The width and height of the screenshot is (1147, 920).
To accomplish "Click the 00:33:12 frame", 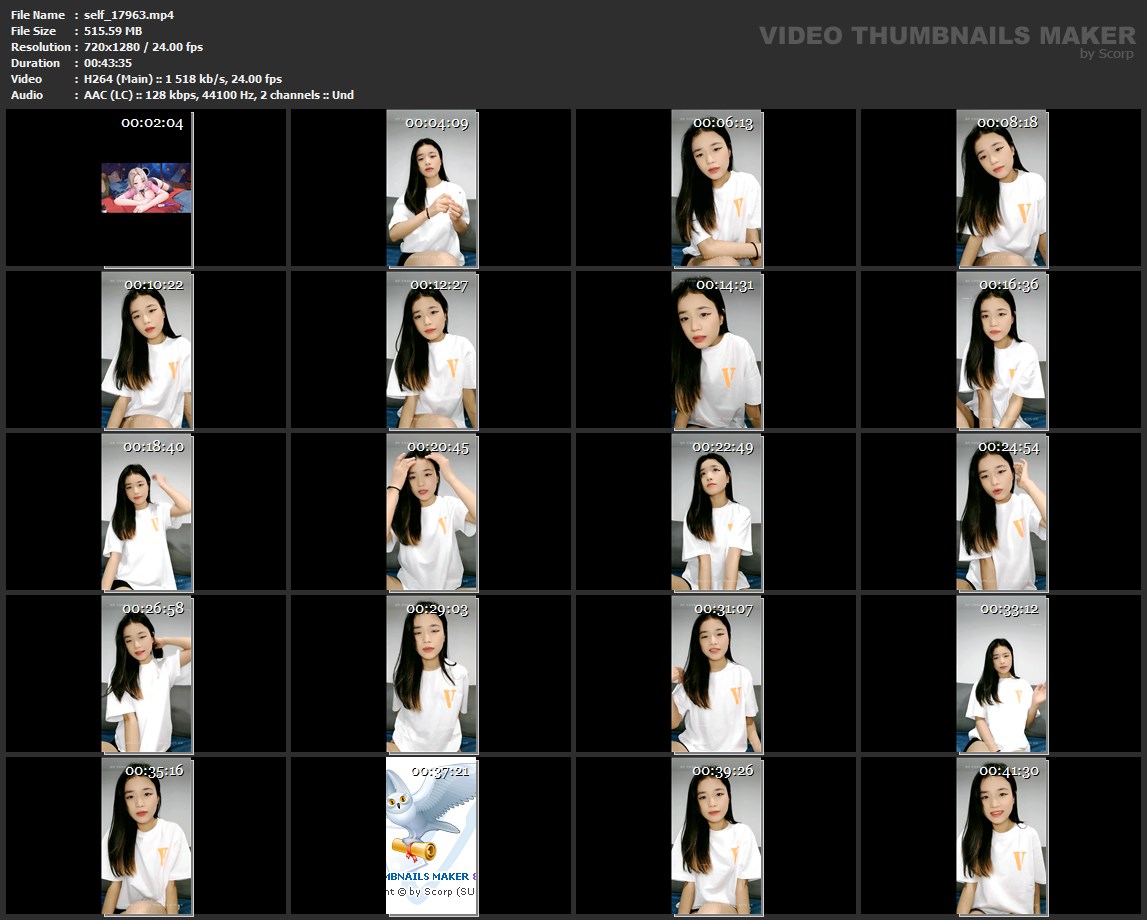I will 1002,674.
